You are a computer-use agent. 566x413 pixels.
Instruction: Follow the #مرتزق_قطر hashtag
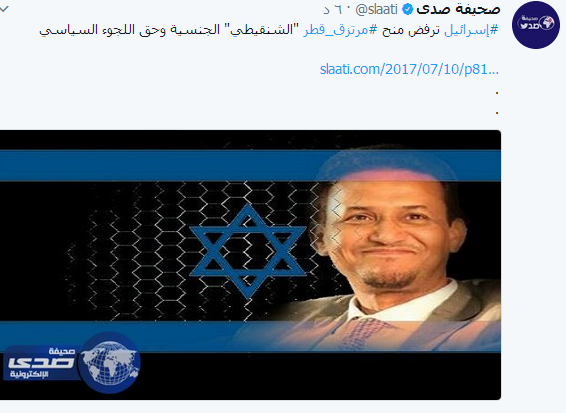[339, 30]
